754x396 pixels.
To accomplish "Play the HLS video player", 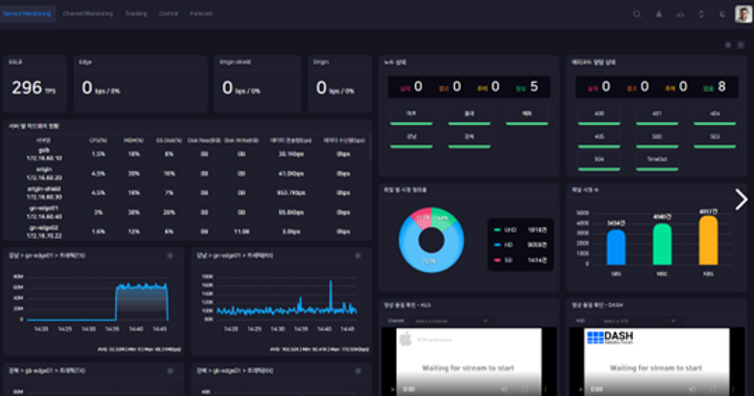I will (393, 389).
